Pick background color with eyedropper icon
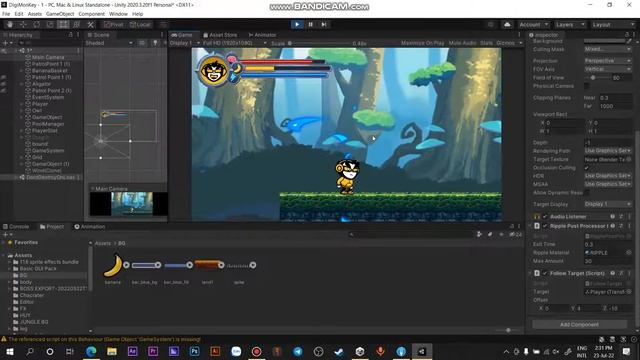The image size is (640, 360). (629, 41)
